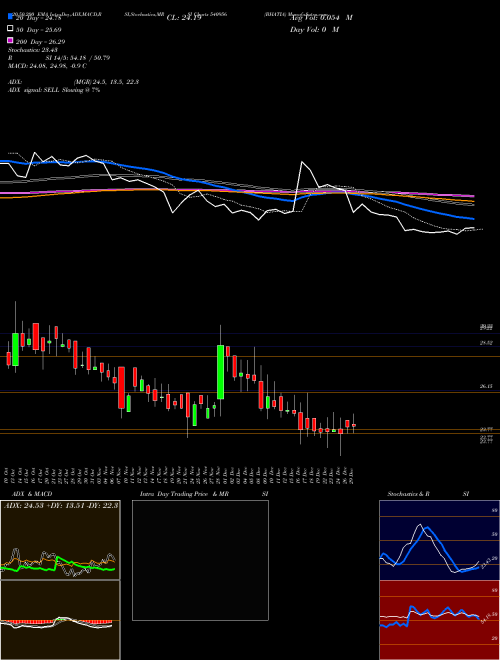
Task: Click the empty Intra Day Trading Price panel
Action: pos(200,560)
